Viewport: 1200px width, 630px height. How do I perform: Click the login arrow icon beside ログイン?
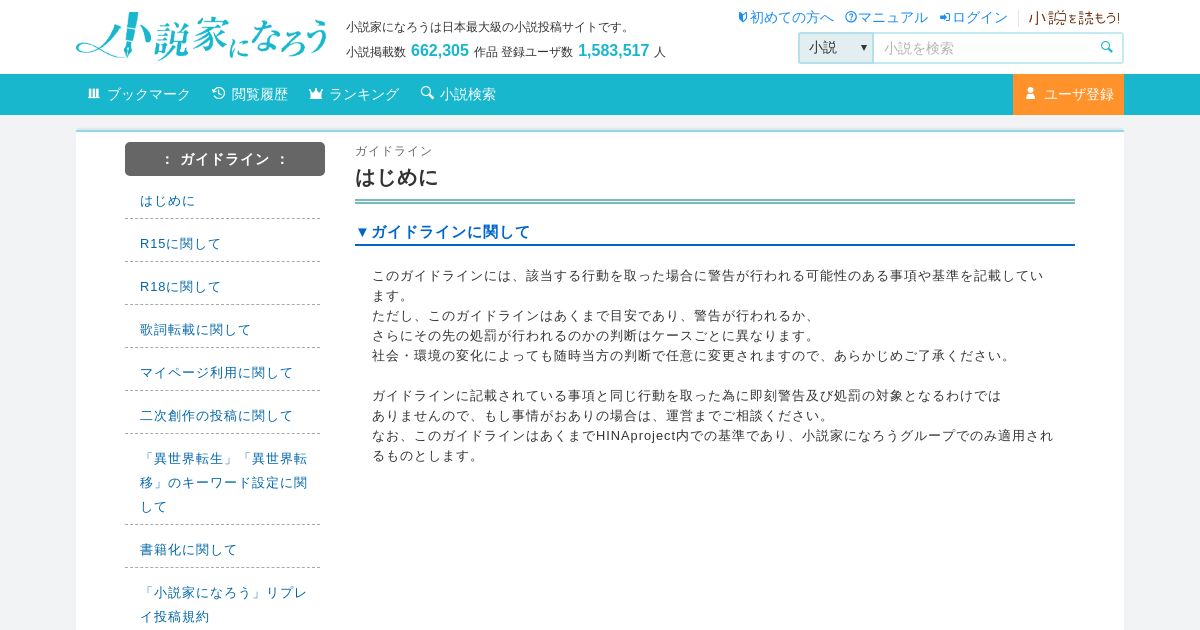(x=945, y=17)
